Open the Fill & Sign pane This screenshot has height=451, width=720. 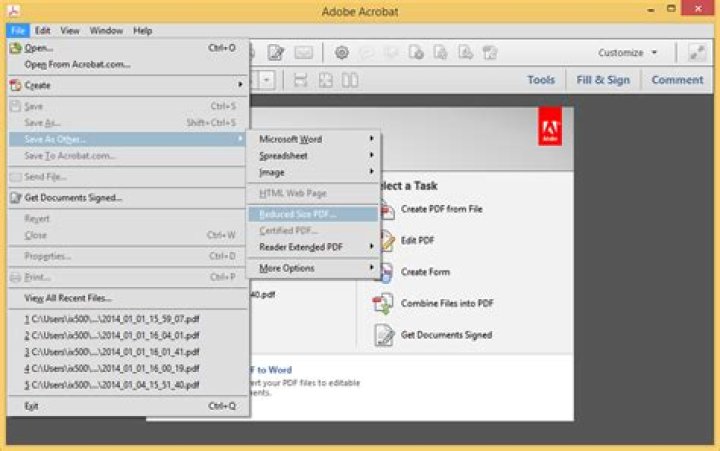coord(603,80)
